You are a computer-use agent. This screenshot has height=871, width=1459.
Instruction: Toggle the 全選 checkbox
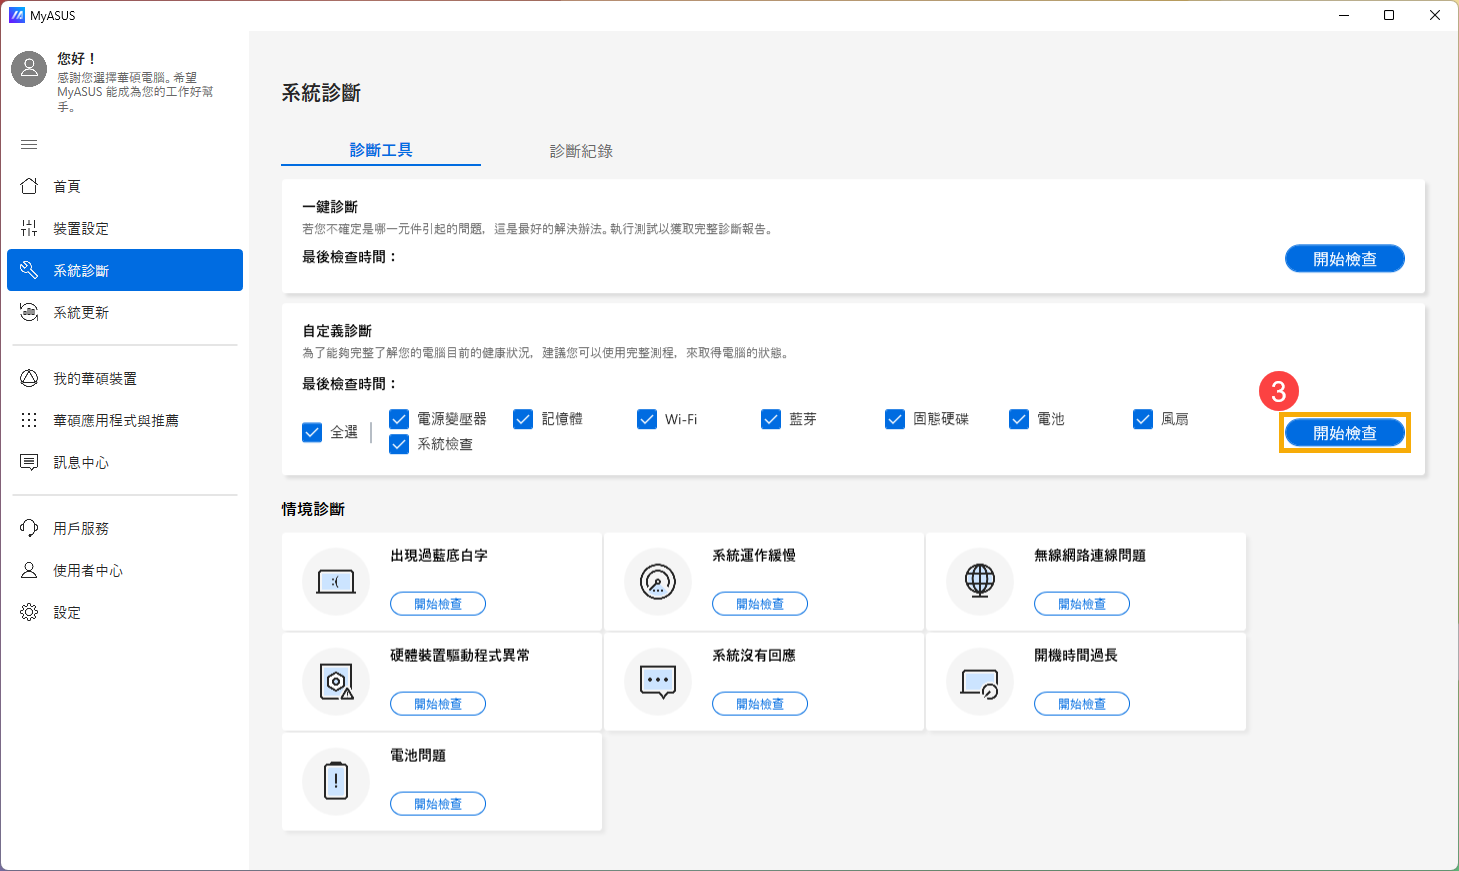tap(312, 432)
